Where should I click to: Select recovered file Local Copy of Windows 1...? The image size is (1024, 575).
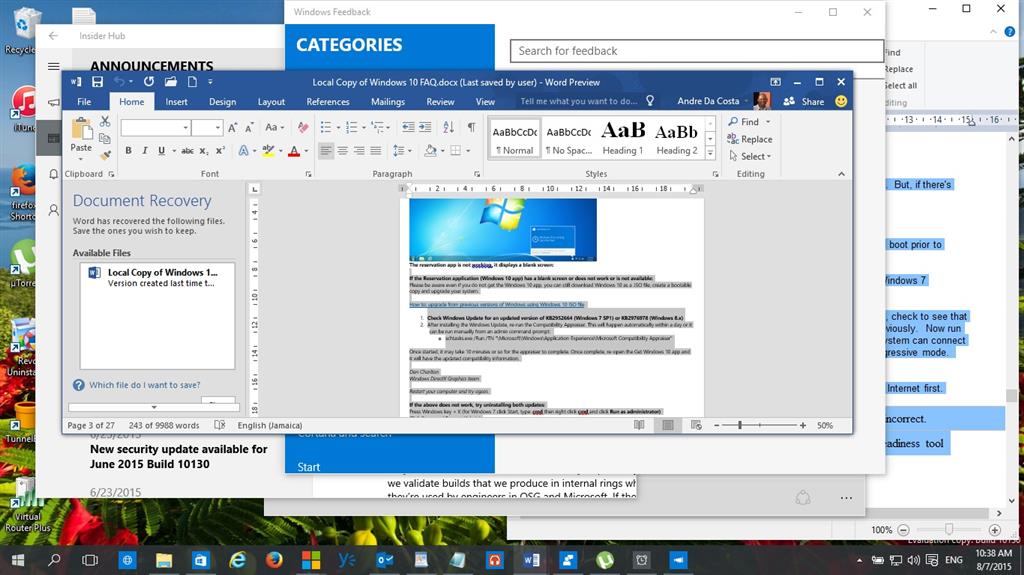[x=157, y=278]
